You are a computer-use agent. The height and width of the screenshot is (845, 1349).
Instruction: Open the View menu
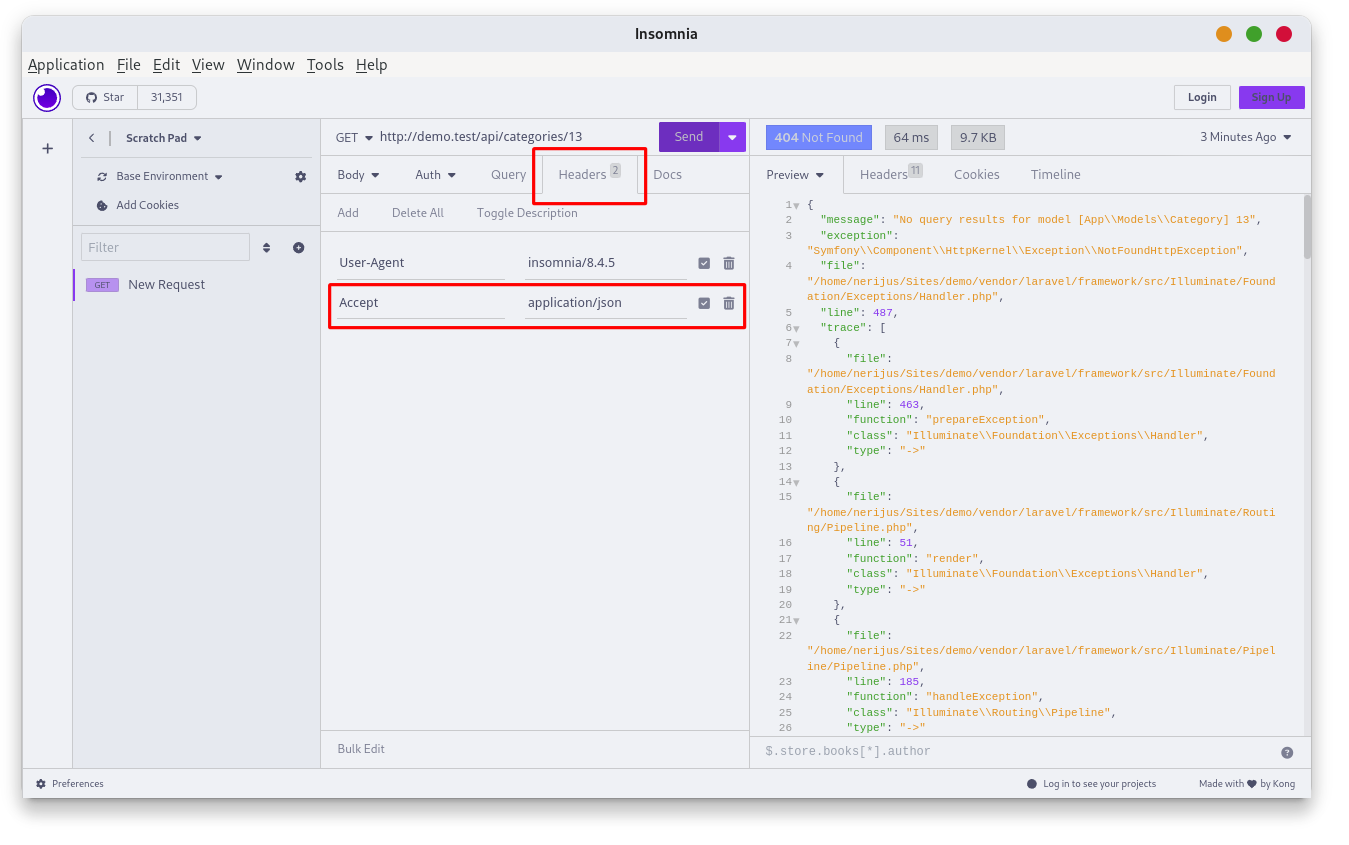pyautogui.click(x=208, y=65)
